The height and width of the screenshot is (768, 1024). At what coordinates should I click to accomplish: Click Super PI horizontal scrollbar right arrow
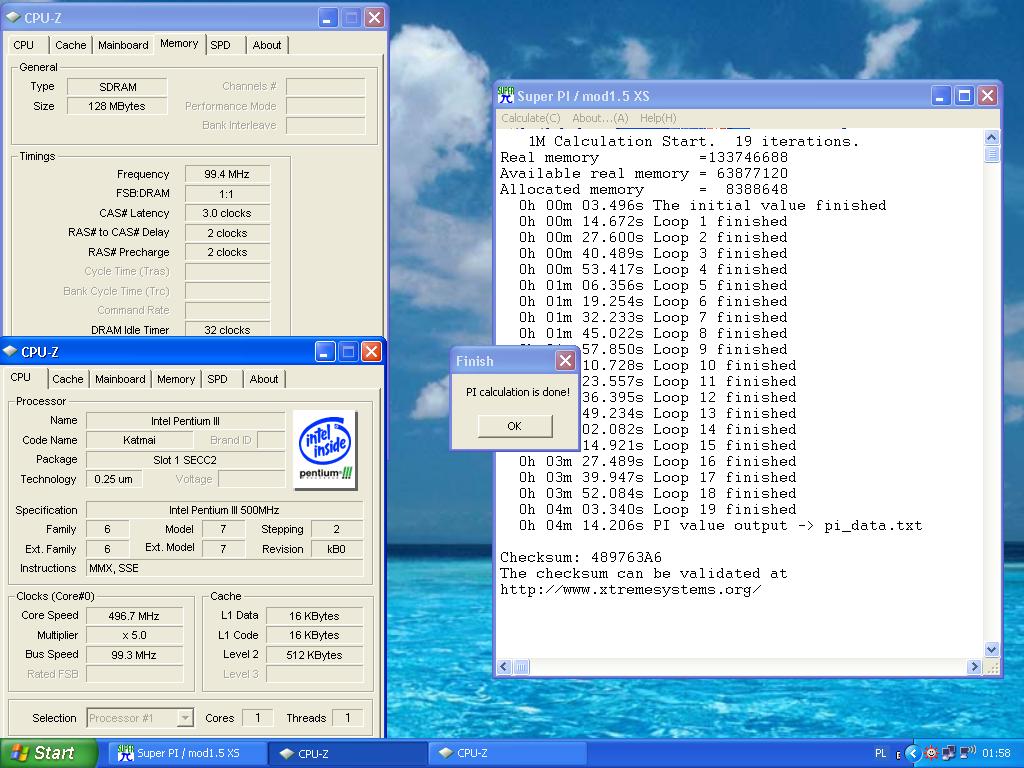click(974, 667)
